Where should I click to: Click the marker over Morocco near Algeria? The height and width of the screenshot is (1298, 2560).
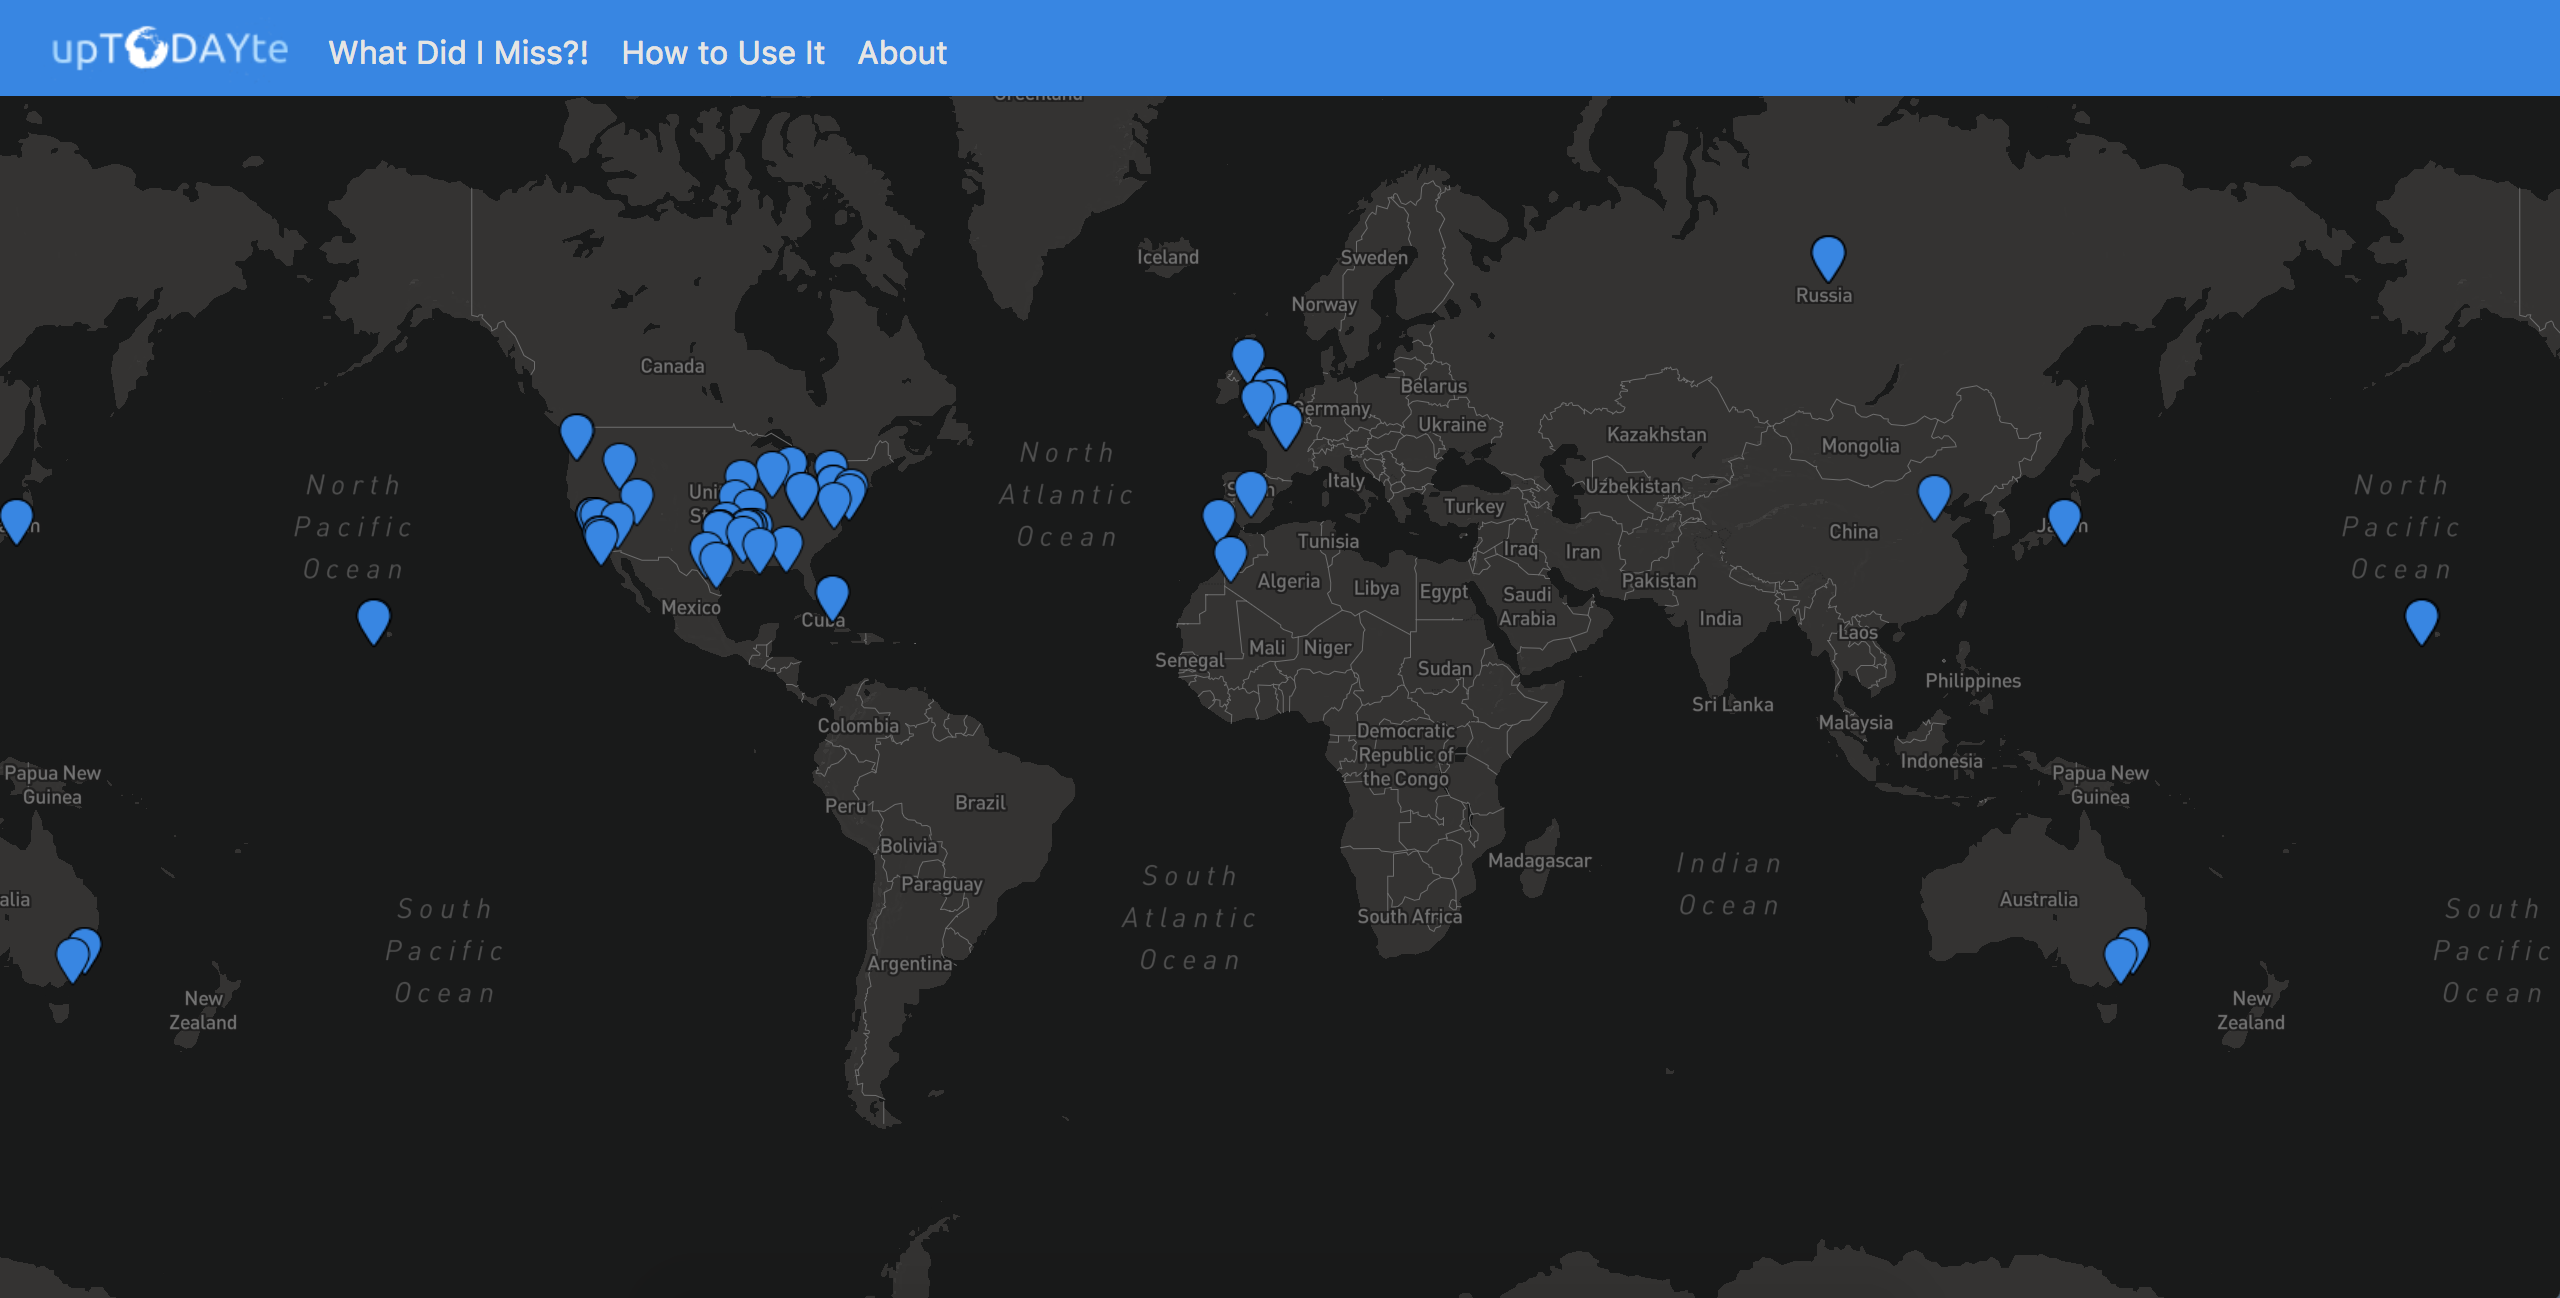[1230, 555]
